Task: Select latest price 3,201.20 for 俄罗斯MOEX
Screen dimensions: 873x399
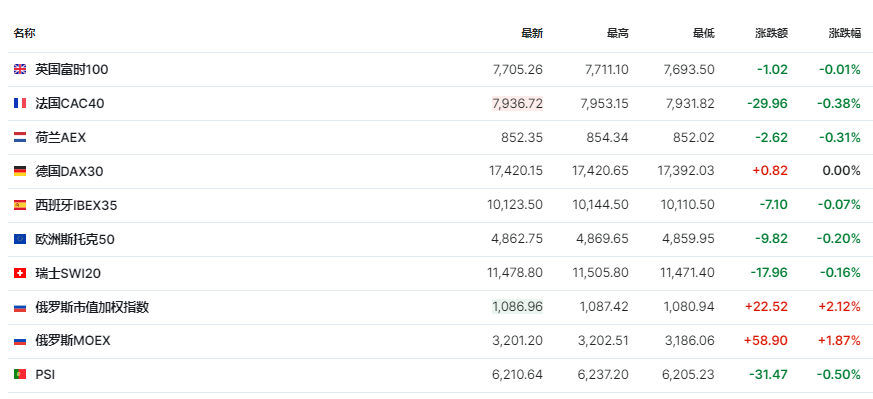Action: (x=518, y=341)
